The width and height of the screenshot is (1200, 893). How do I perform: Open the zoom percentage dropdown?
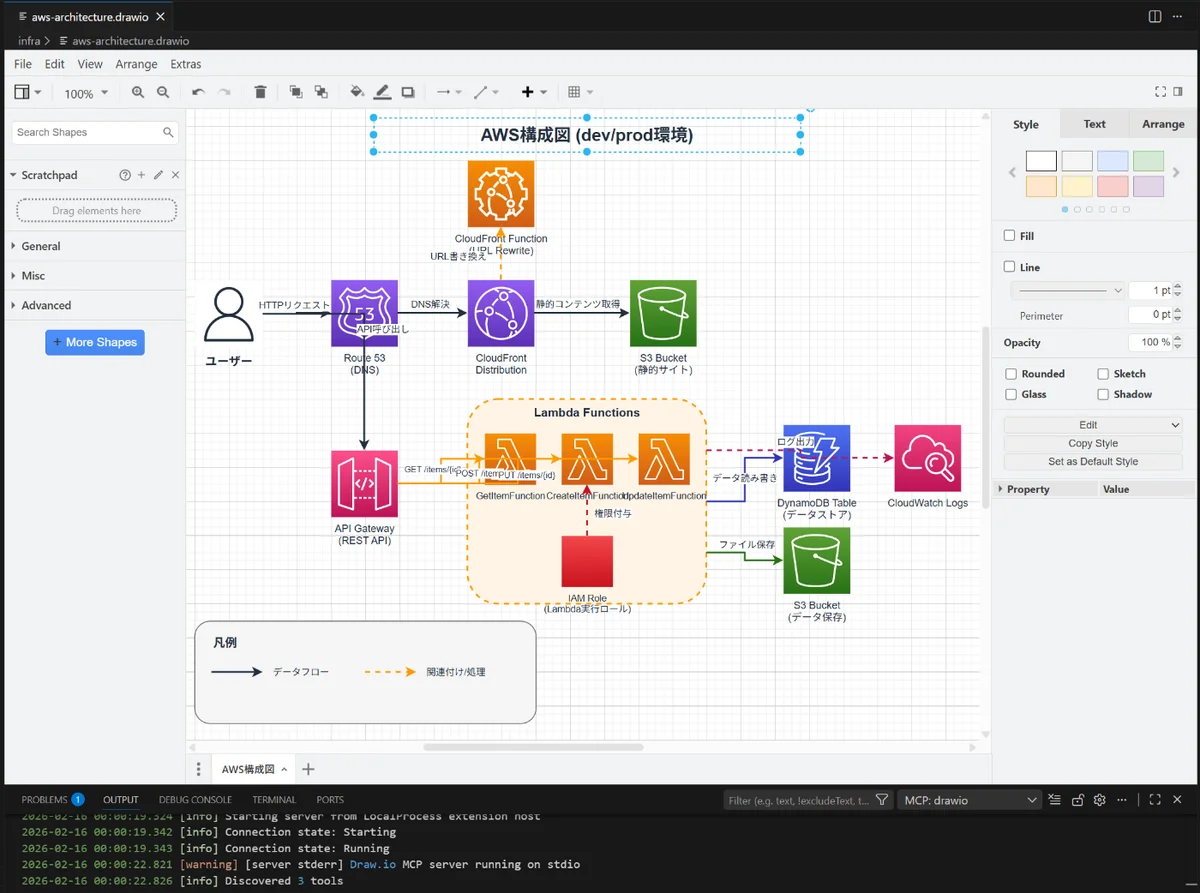(x=86, y=92)
